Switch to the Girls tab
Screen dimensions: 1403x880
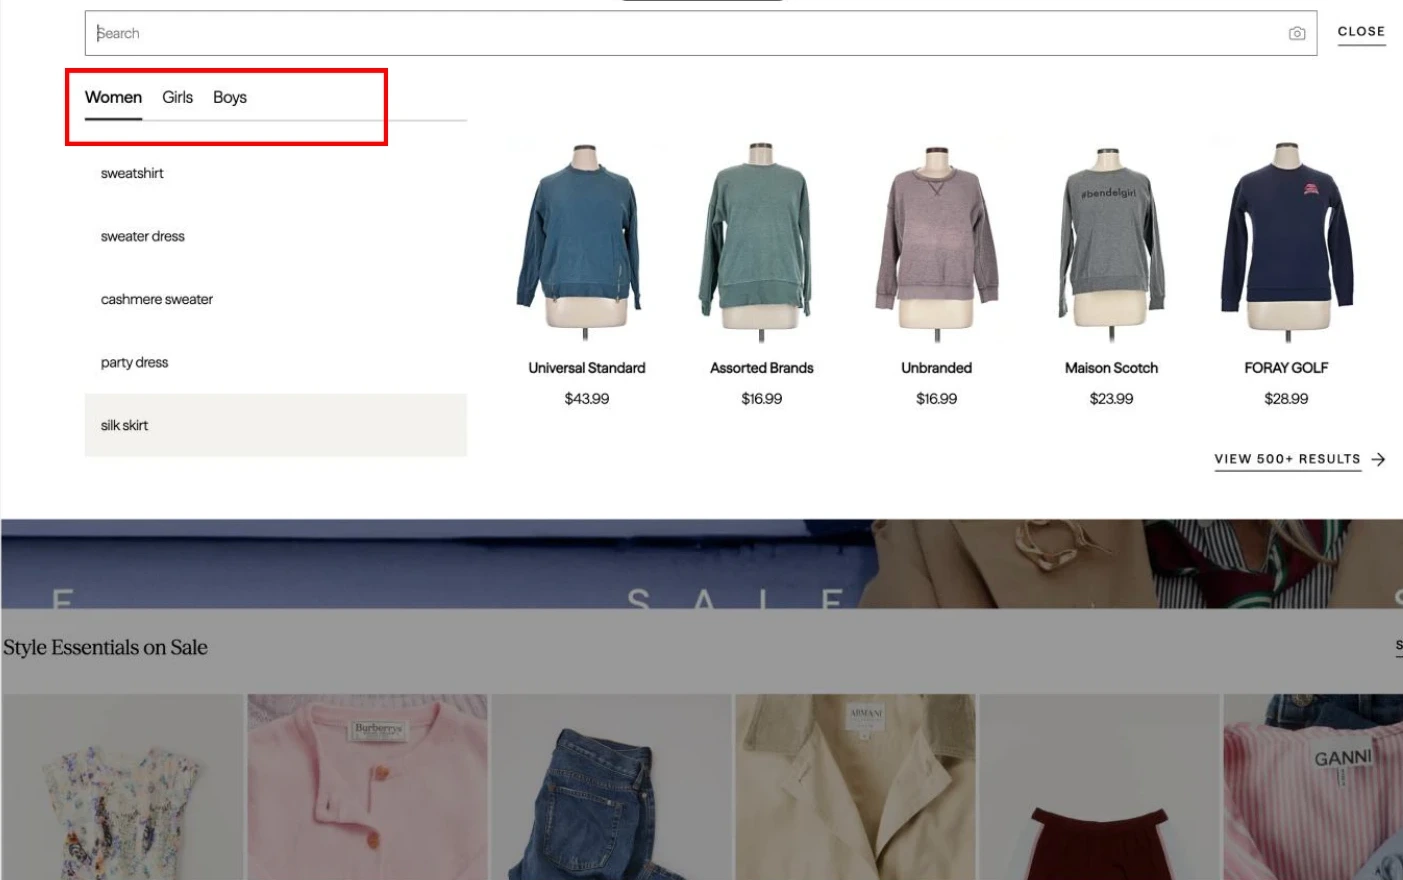coord(177,97)
